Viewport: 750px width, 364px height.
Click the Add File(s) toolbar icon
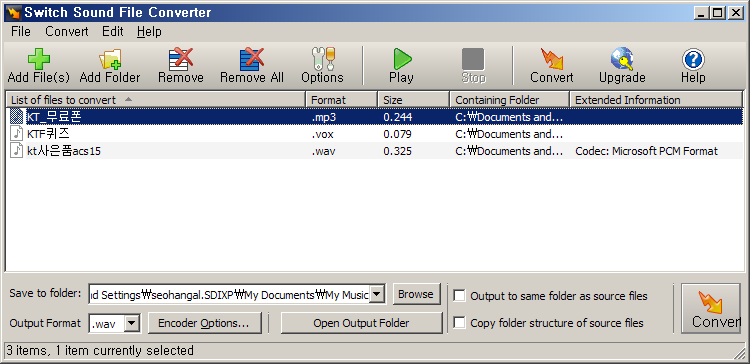39,59
